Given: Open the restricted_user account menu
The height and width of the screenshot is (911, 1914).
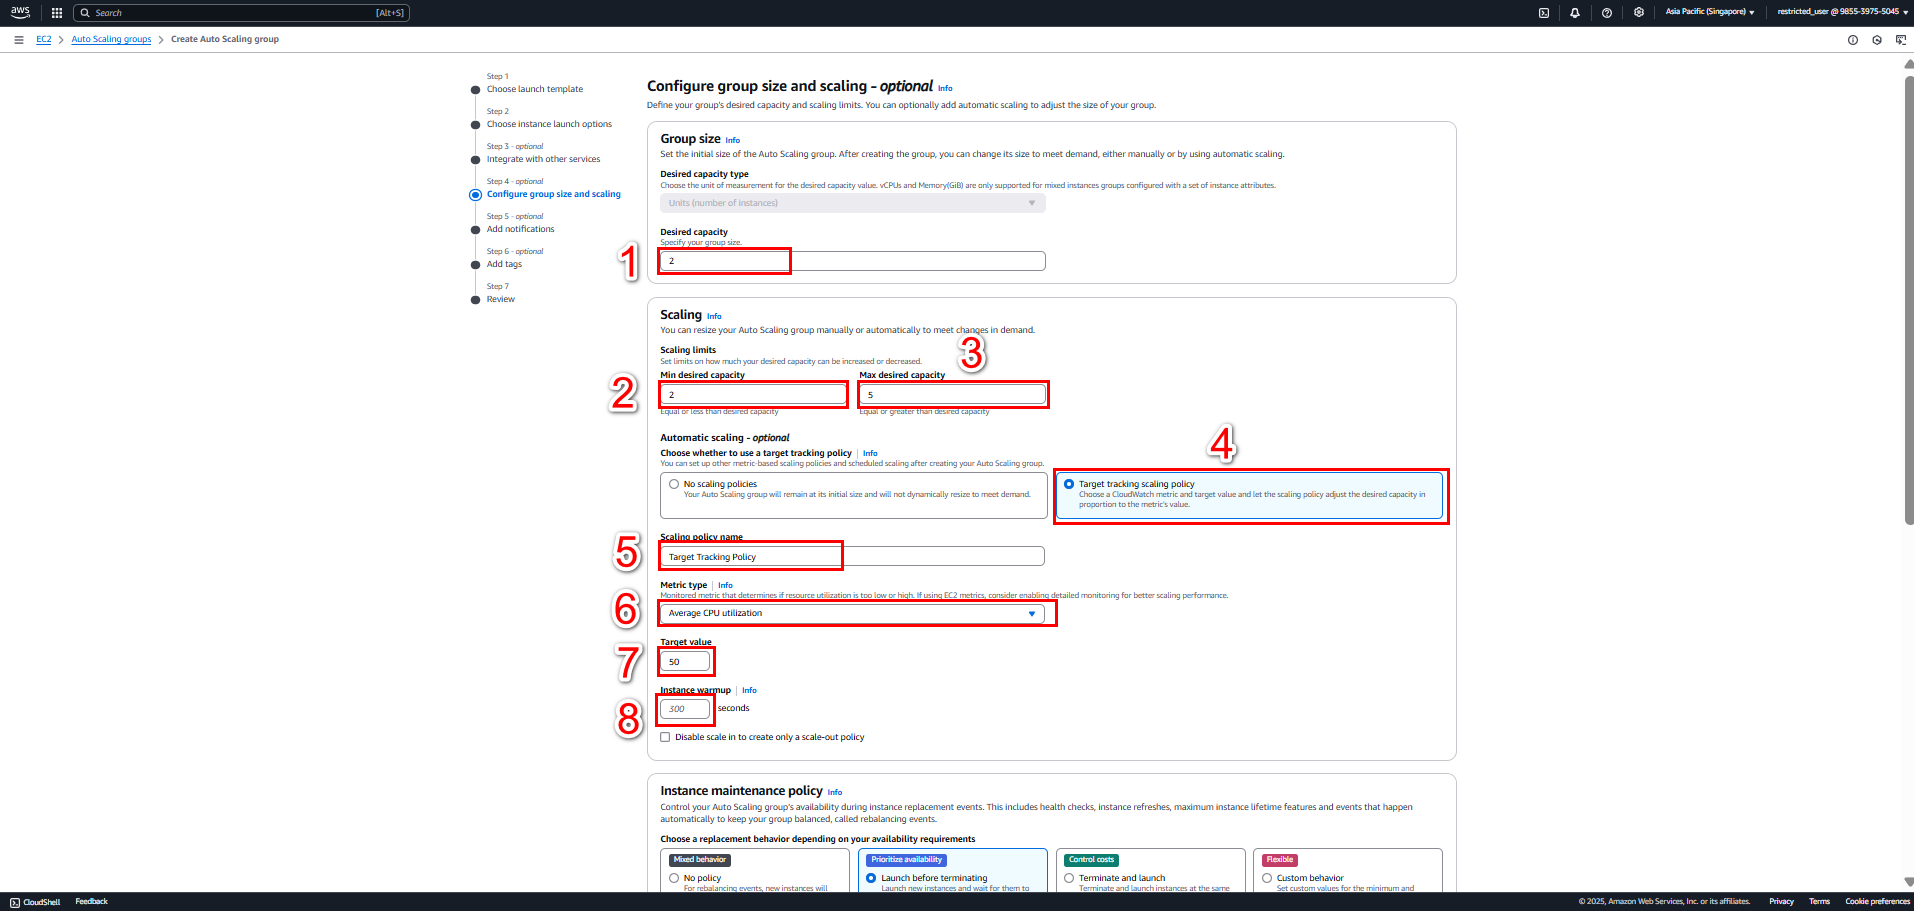Looking at the screenshot, I should (x=1842, y=12).
